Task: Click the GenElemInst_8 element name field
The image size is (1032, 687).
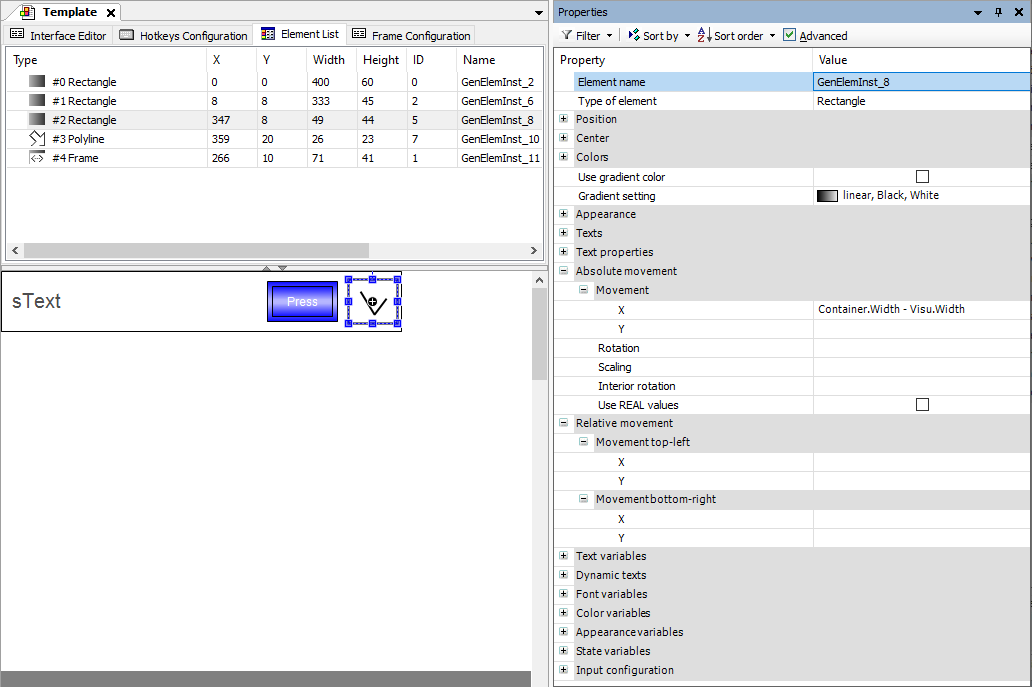Action: (x=920, y=81)
